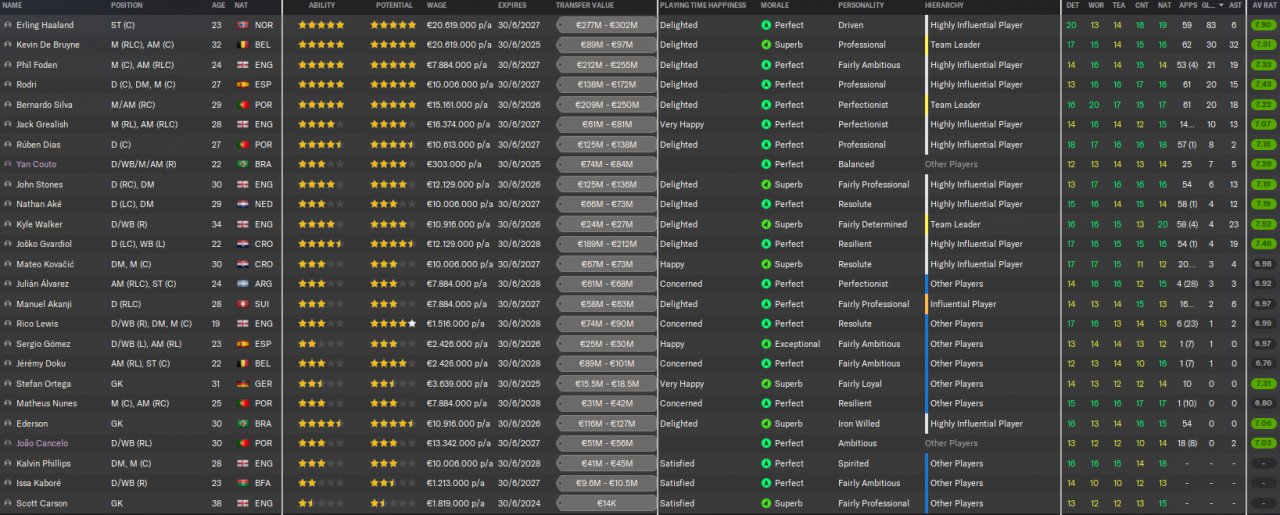Sort by the NAME column header
The height and width of the screenshot is (515, 1280).
point(13,6)
